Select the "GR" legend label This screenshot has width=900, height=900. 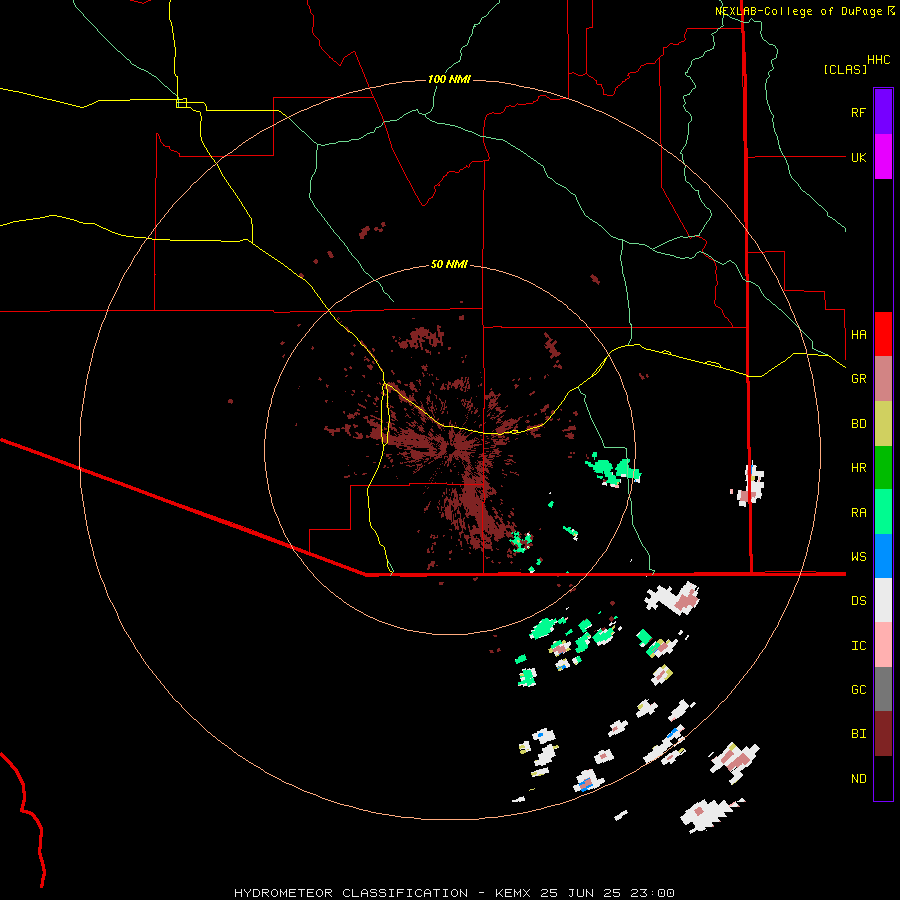[x=858, y=379]
